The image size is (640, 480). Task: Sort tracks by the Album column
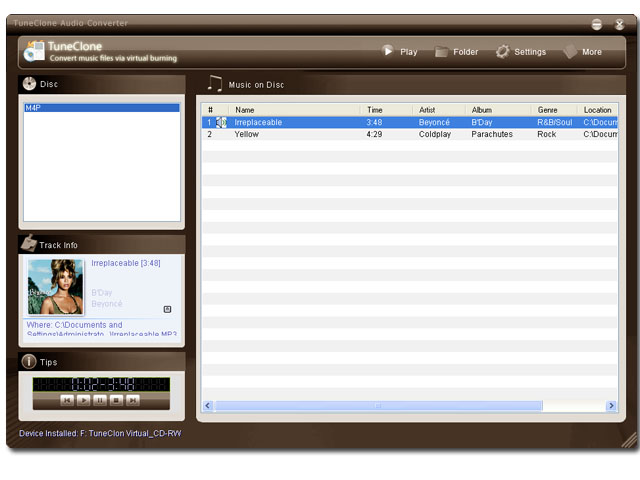pos(498,110)
